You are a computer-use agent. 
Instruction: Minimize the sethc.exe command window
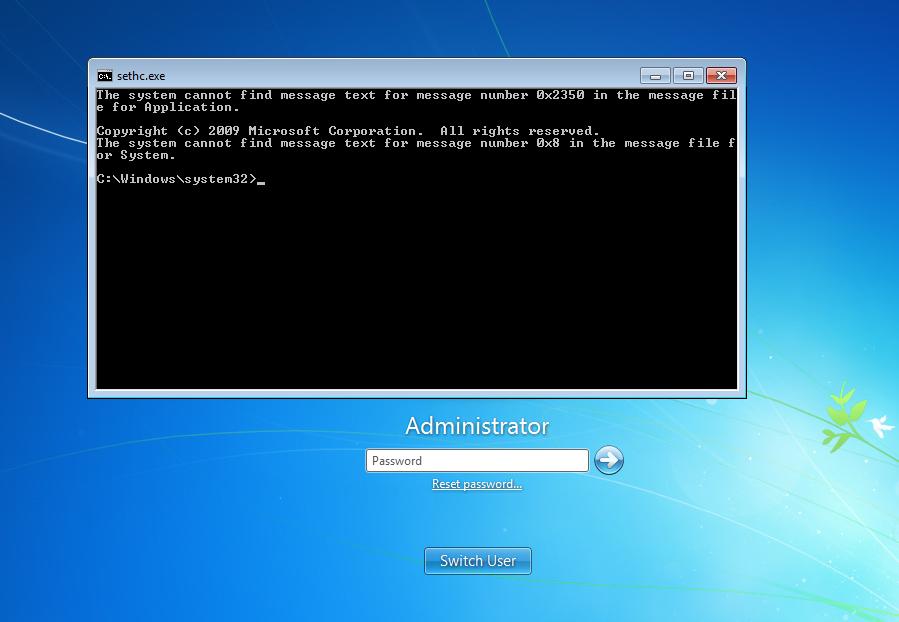655,76
